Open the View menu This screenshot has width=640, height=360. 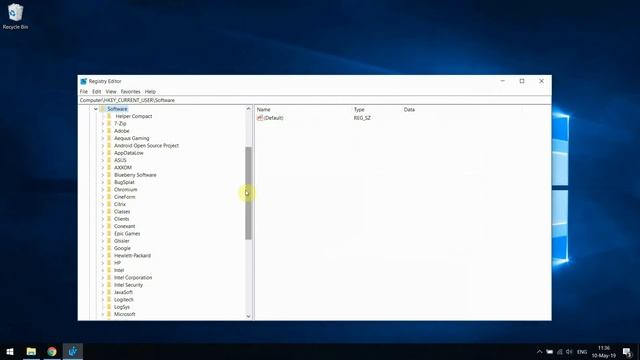[x=111, y=91]
